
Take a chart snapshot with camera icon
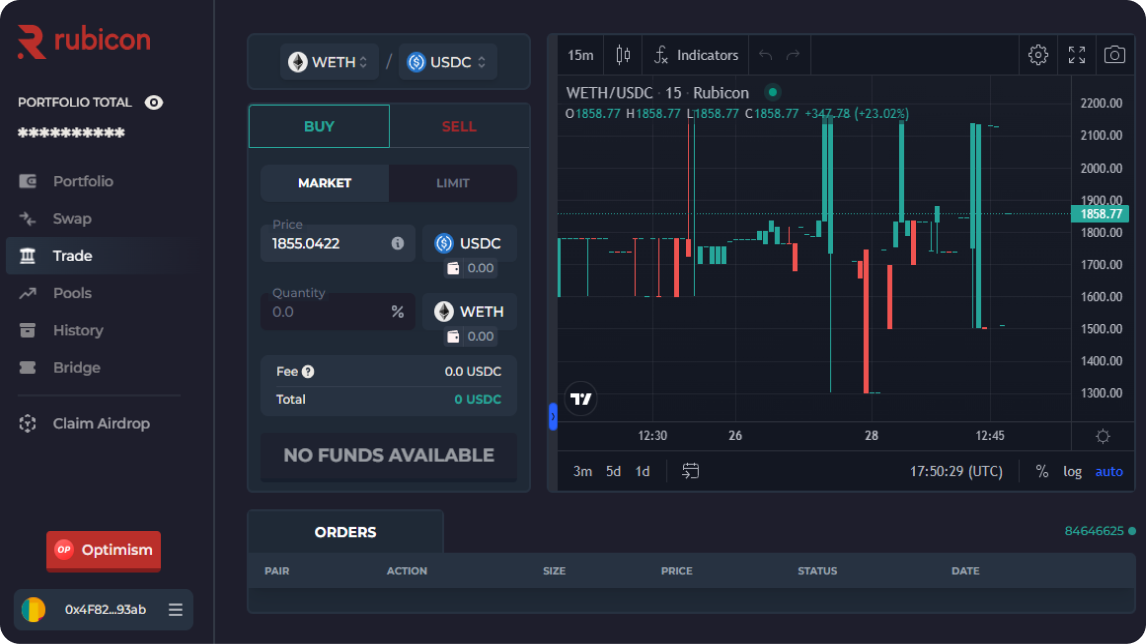pyautogui.click(x=1115, y=55)
